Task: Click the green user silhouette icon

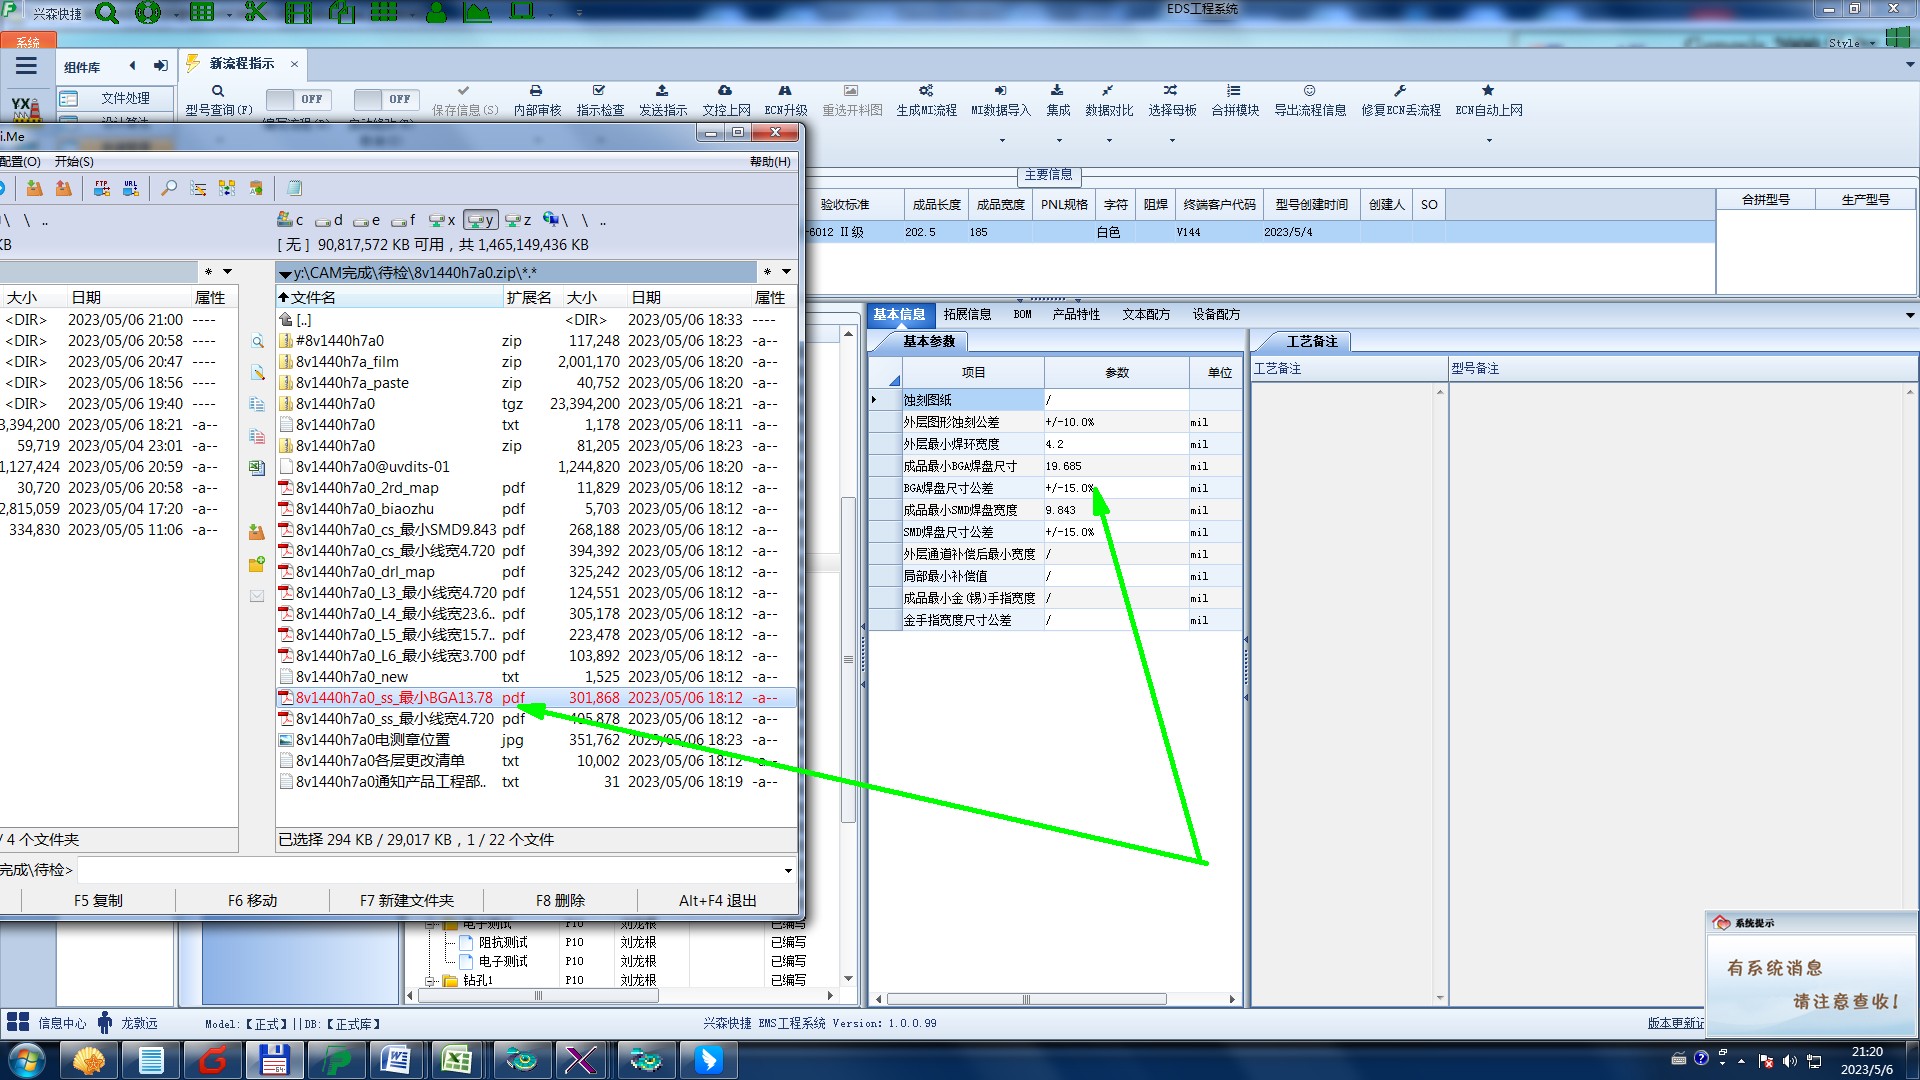Action: 436,12
